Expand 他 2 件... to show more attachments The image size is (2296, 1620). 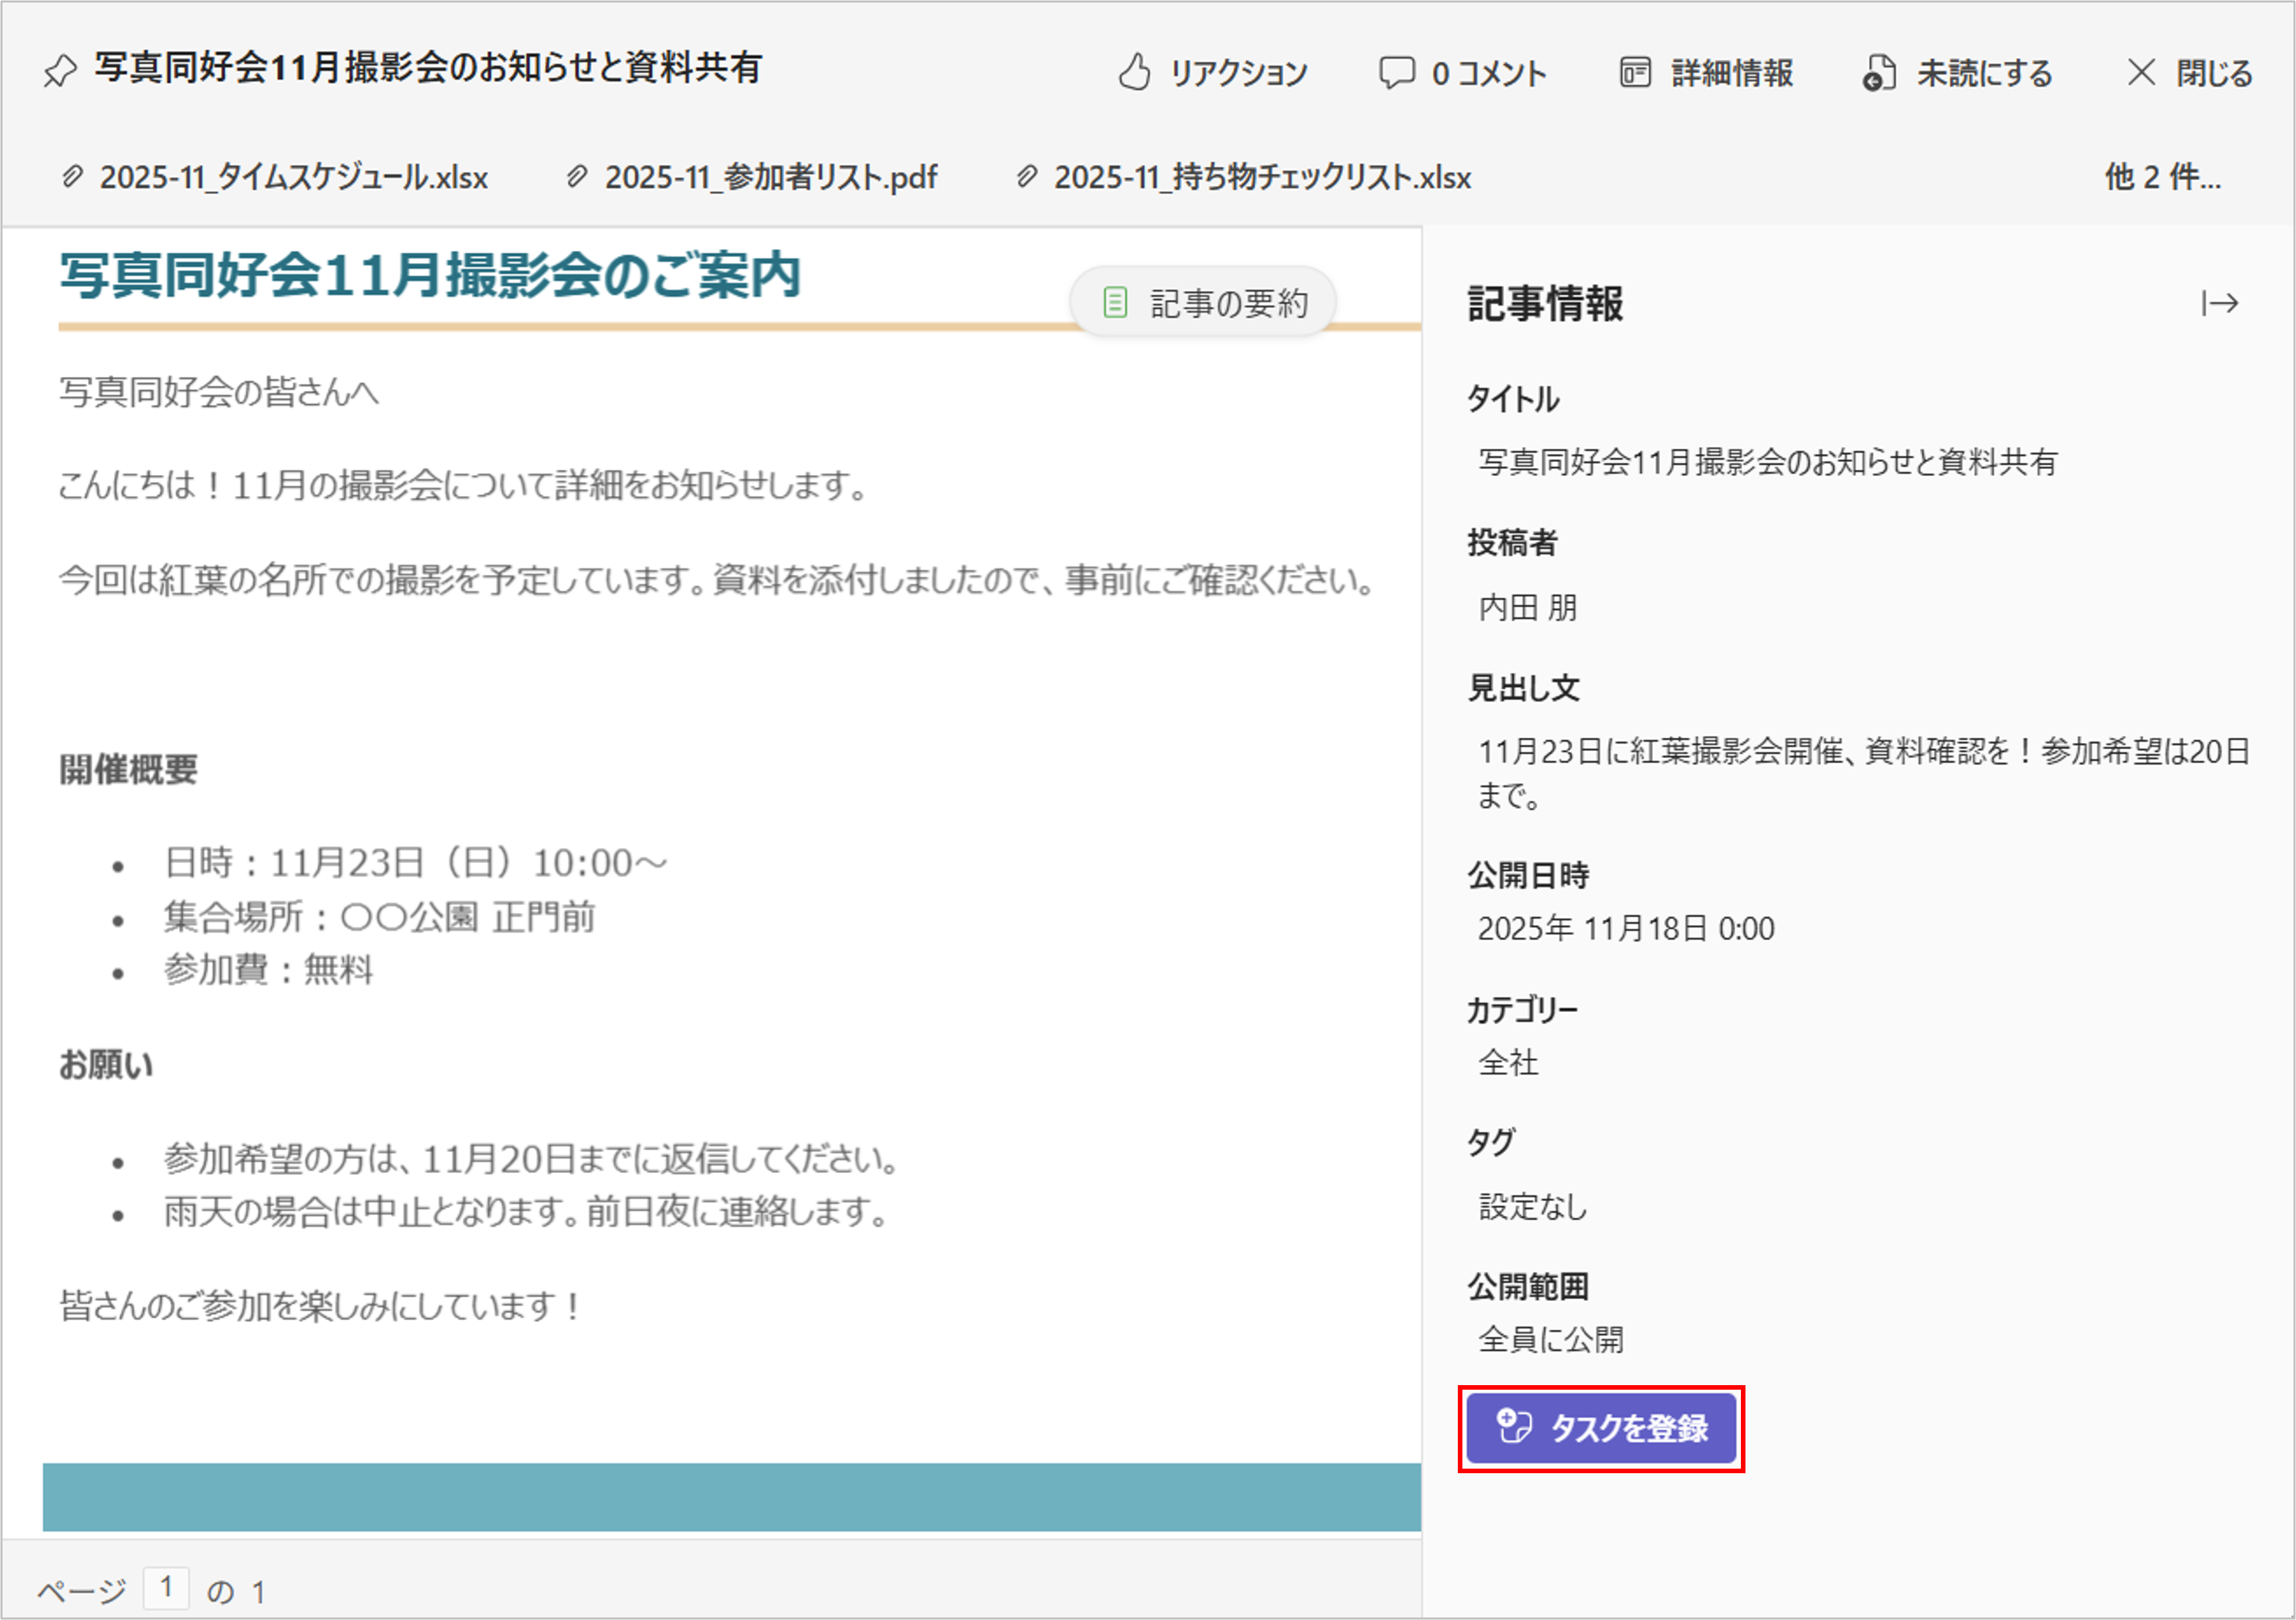pyautogui.click(x=2162, y=178)
